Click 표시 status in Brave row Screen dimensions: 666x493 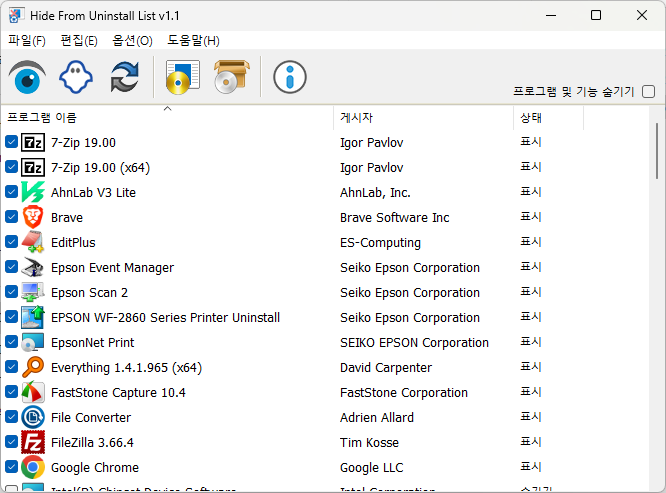[531, 217]
